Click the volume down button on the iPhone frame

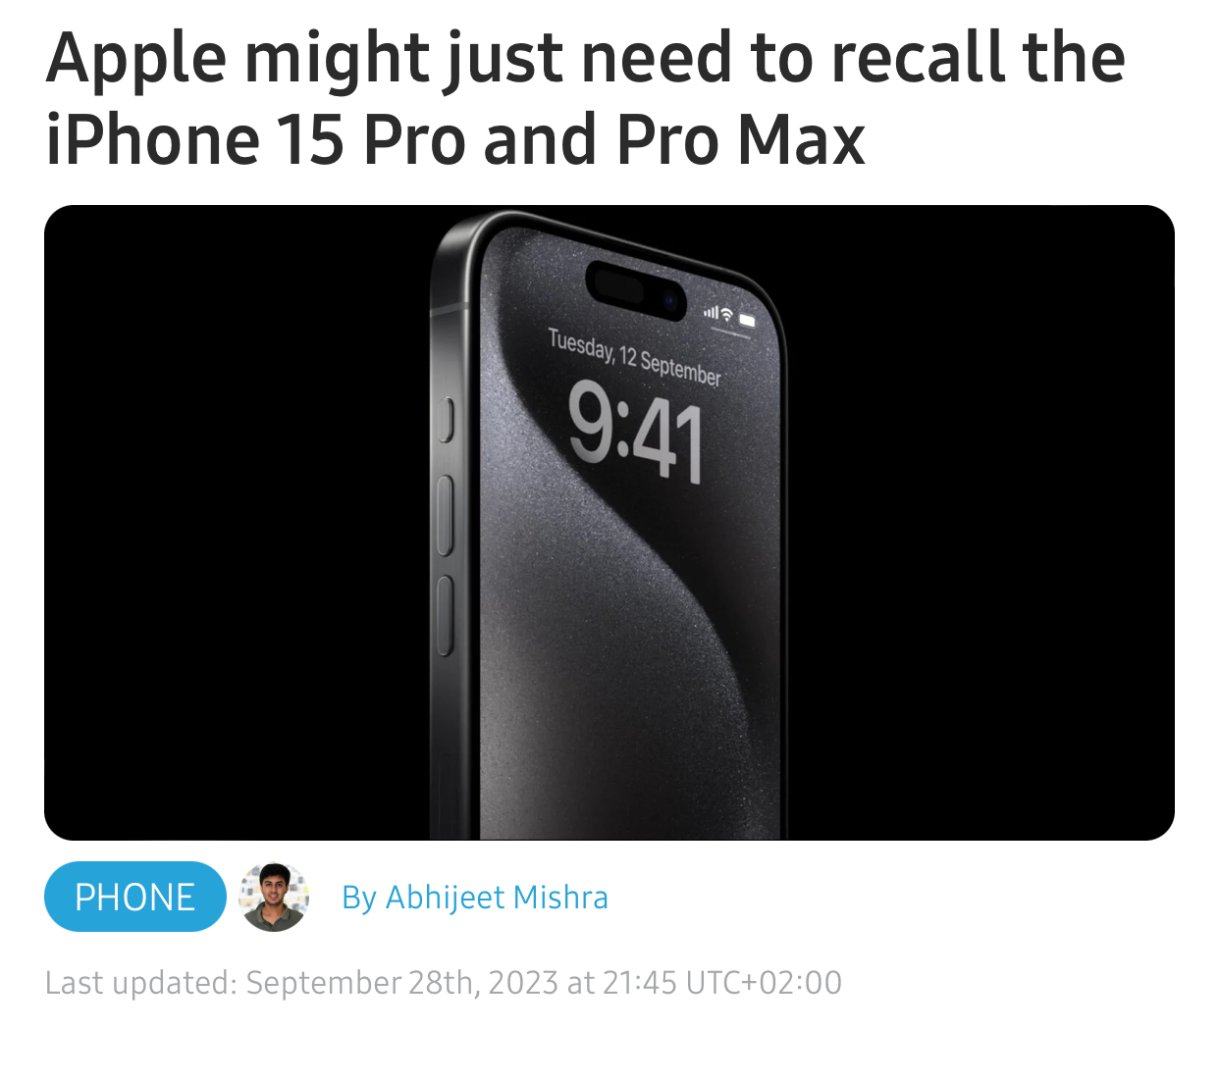coord(445,616)
